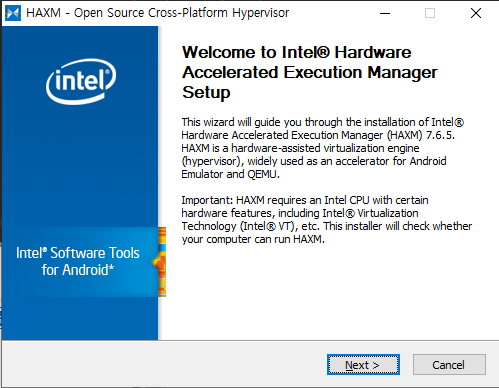Click the 'Welcome to Intel® Hardware Accelerated Execution Manager Setup' heading

pyautogui.click(x=310, y=72)
